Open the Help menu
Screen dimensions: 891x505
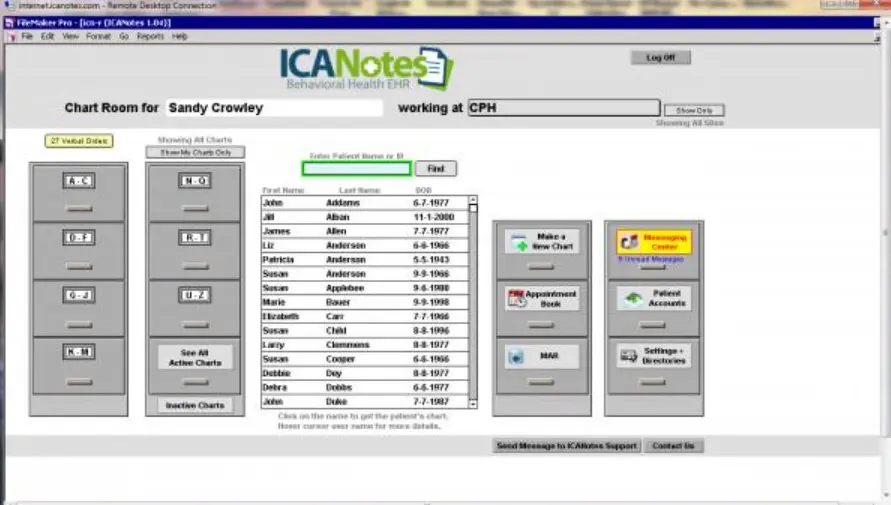click(x=180, y=36)
